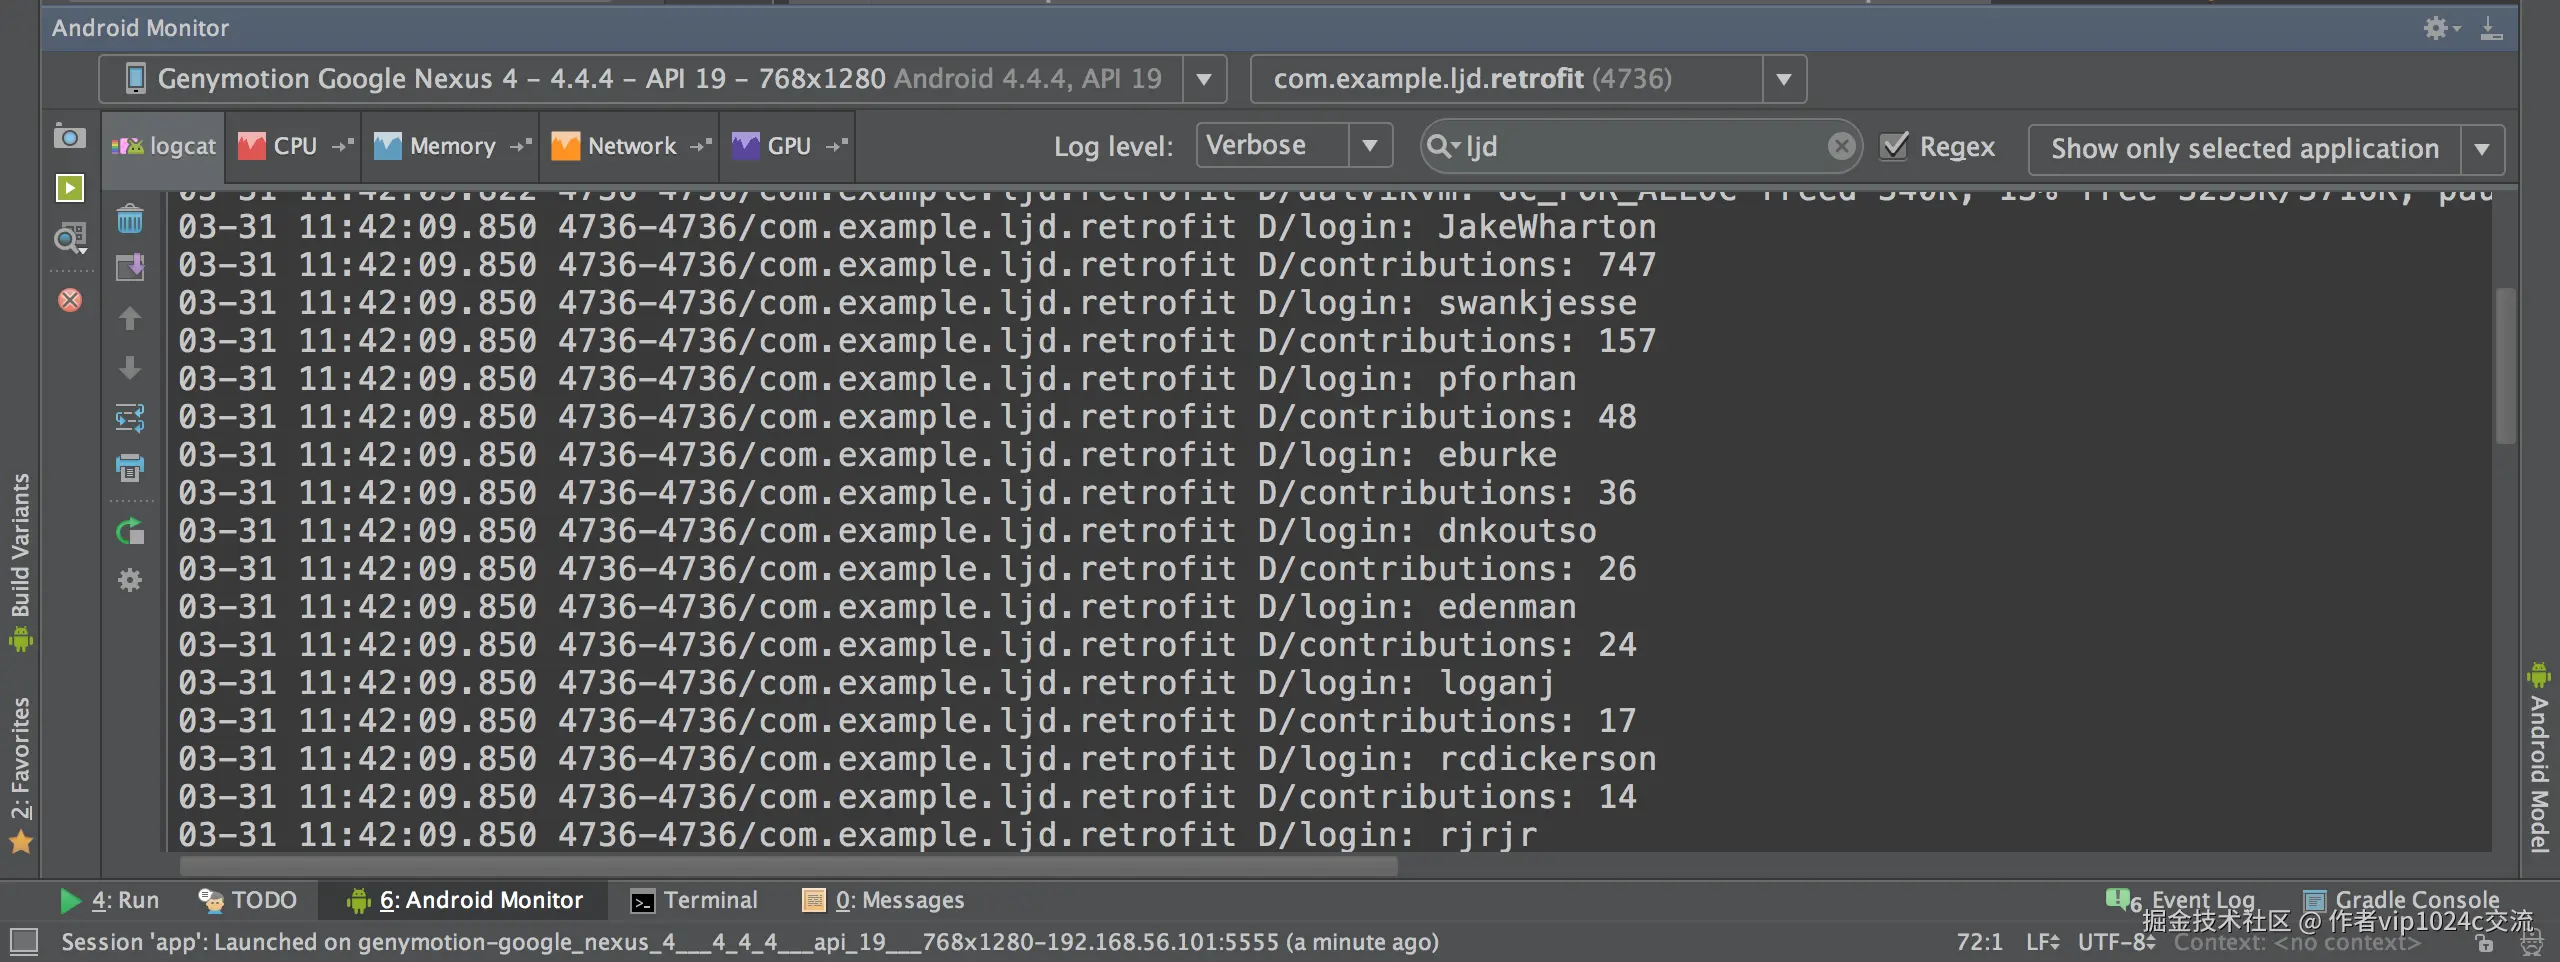This screenshot has width=2560, height=962.
Task: Open the TODO tool window
Action: coord(247,900)
